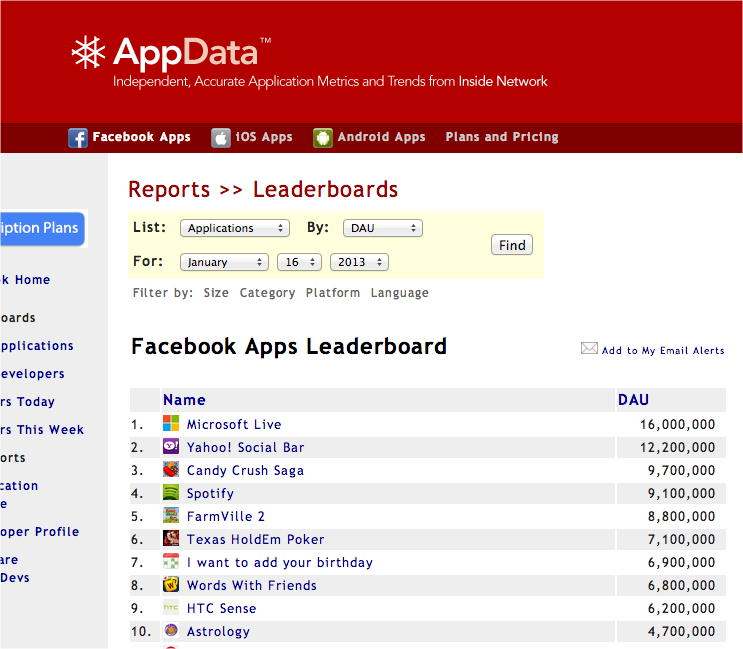The height and width of the screenshot is (649, 743).
Task: Click the Words With Friends app icon
Action: click(171, 584)
